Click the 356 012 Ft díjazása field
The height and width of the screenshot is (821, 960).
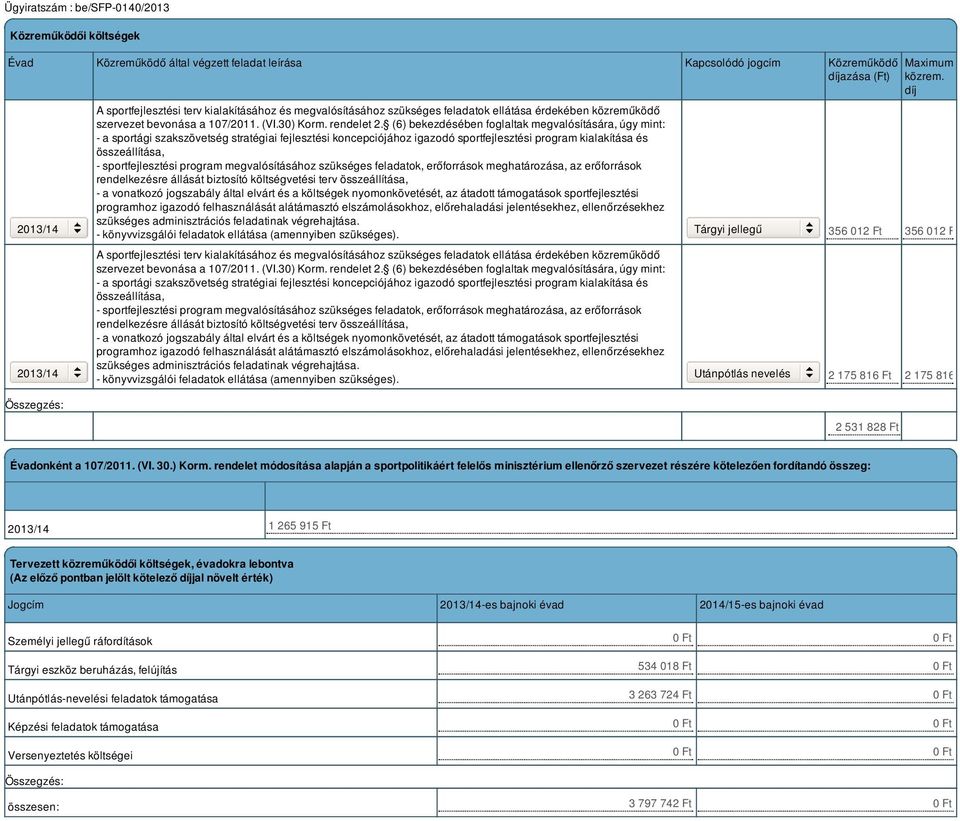point(863,231)
